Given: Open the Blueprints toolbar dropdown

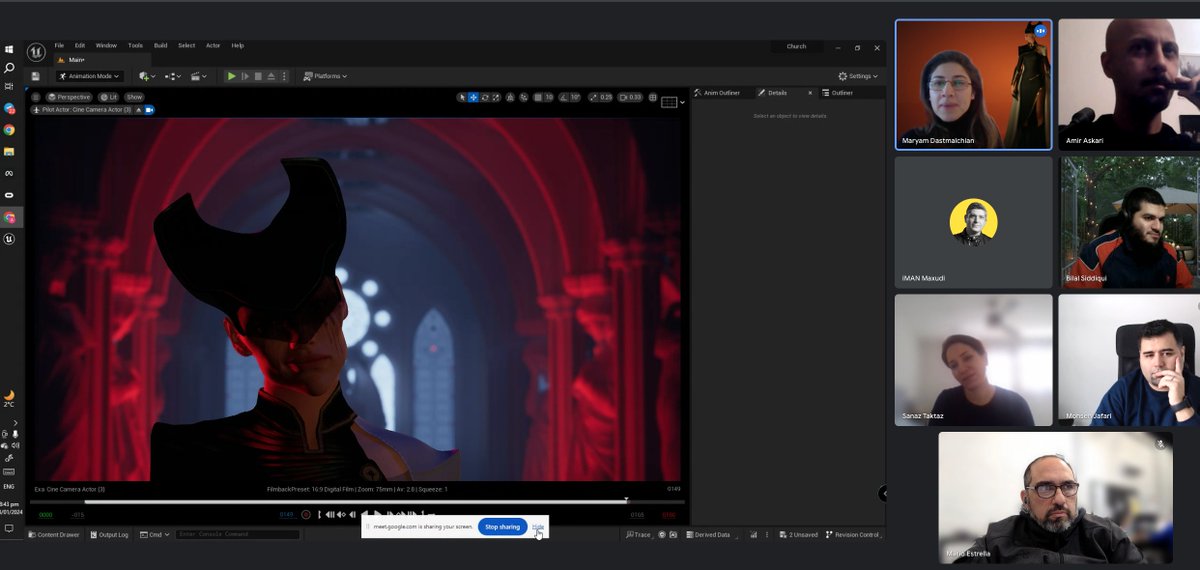Looking at the screenshot, I should [x=172, y=76].
